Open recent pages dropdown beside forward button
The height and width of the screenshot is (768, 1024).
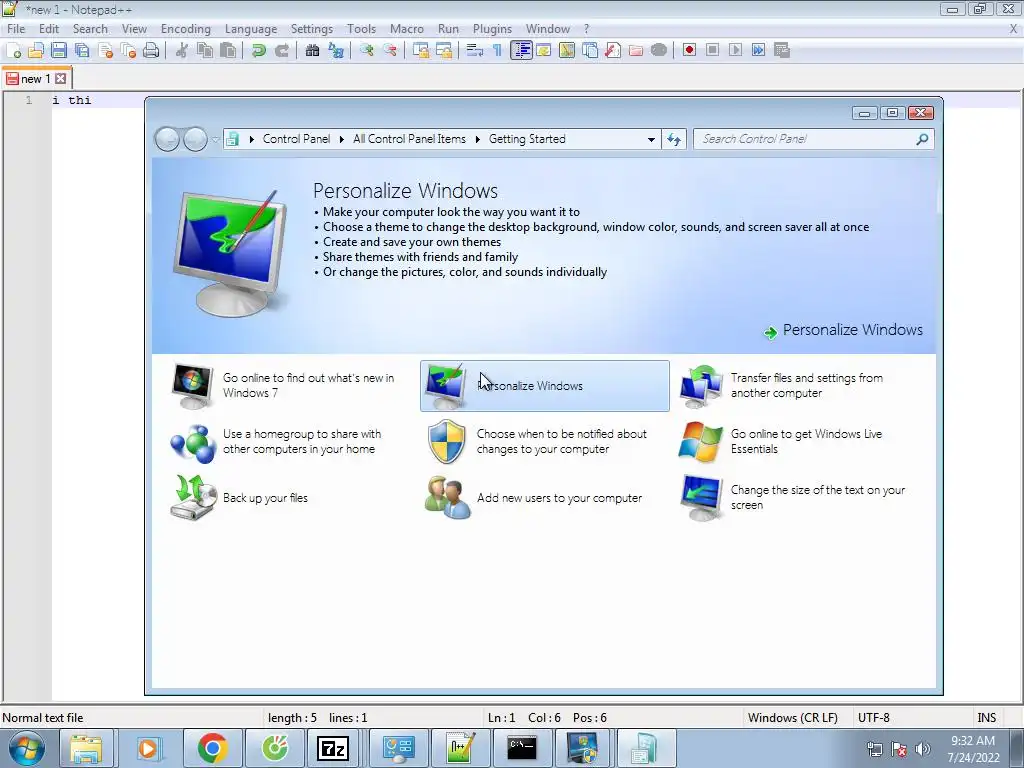(215, 139)
